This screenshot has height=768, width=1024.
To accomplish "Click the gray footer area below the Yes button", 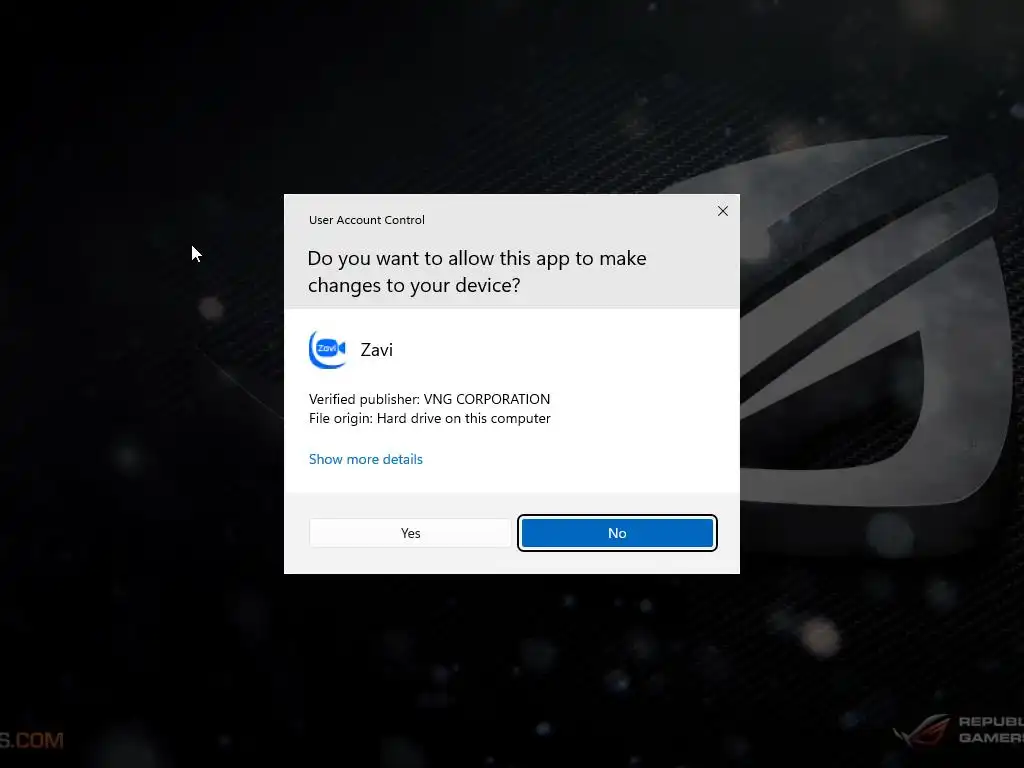I will (410, 560).
